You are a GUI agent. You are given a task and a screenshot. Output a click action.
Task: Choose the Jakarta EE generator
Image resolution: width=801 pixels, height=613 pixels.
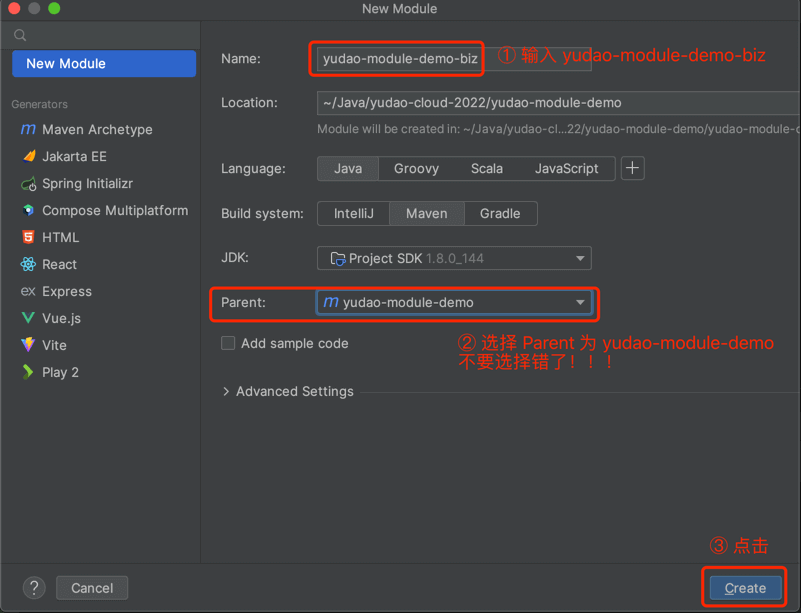74,157
